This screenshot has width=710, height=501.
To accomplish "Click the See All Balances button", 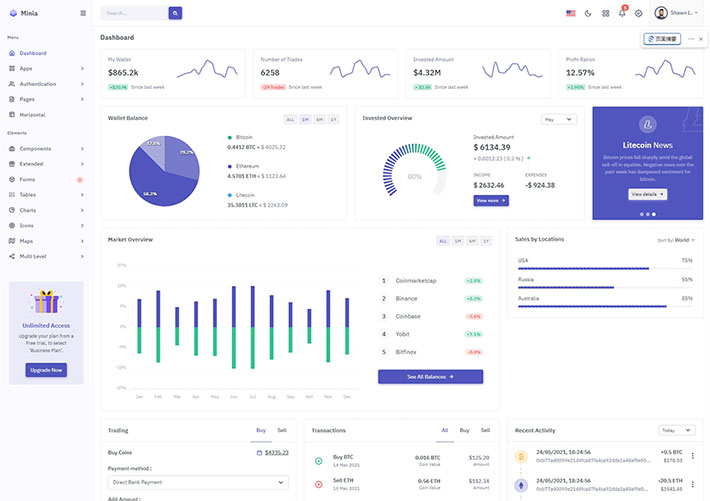I will pos(430,377).
